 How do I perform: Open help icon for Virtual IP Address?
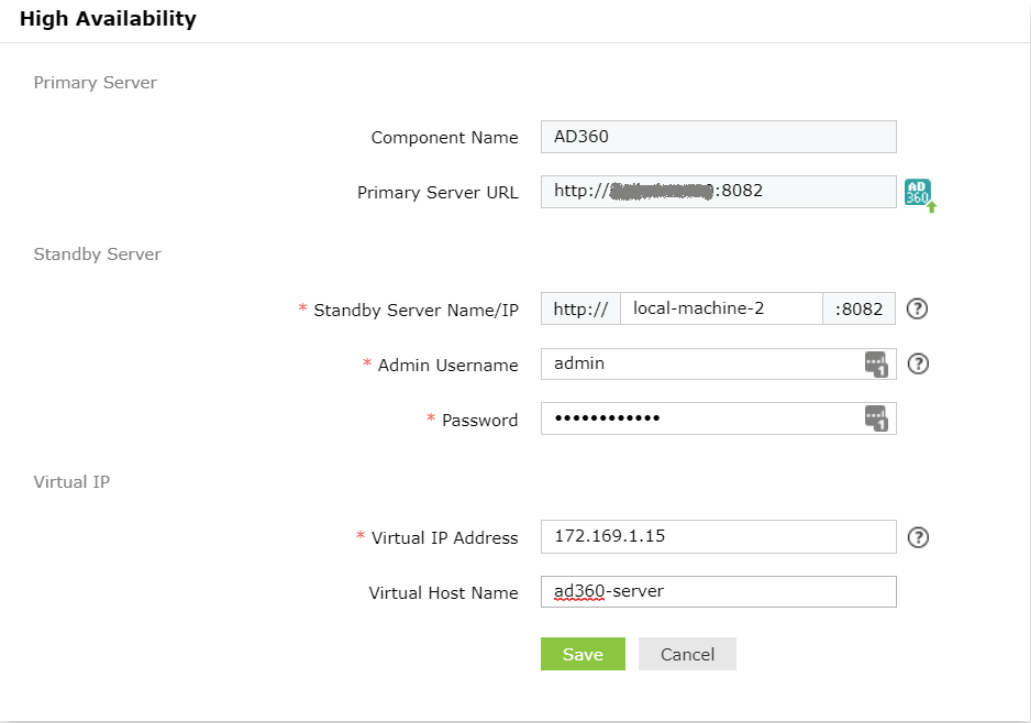click(918, 537)
